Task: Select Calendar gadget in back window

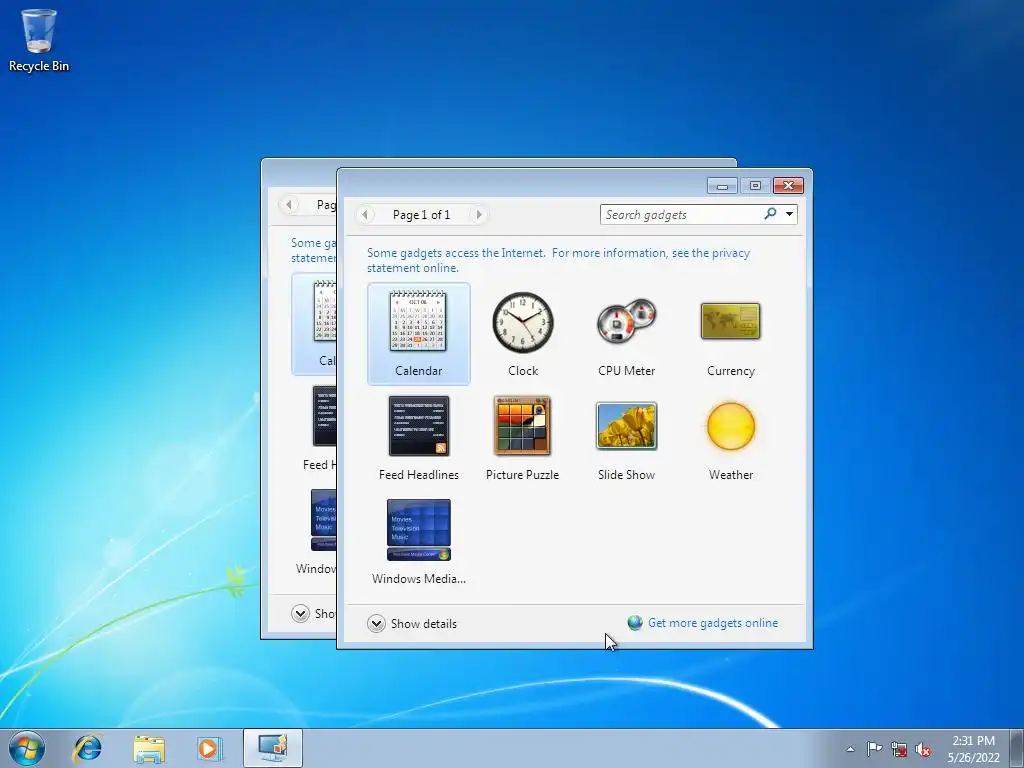Action: [x=314, y=324]
